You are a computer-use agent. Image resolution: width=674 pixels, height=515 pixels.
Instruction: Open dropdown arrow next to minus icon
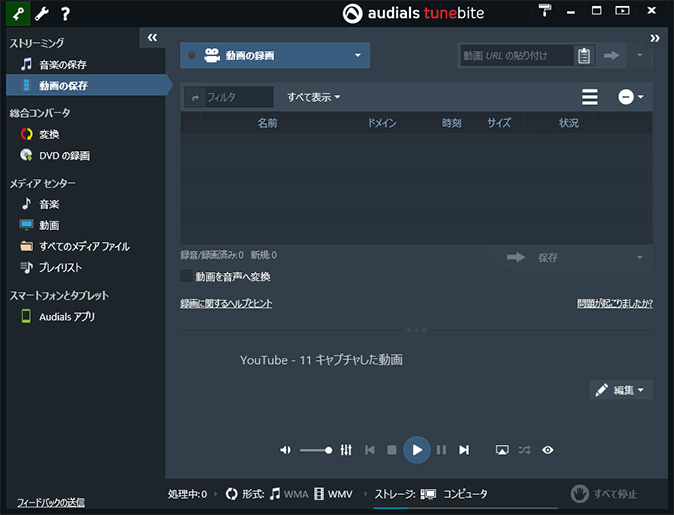point(641,97)
